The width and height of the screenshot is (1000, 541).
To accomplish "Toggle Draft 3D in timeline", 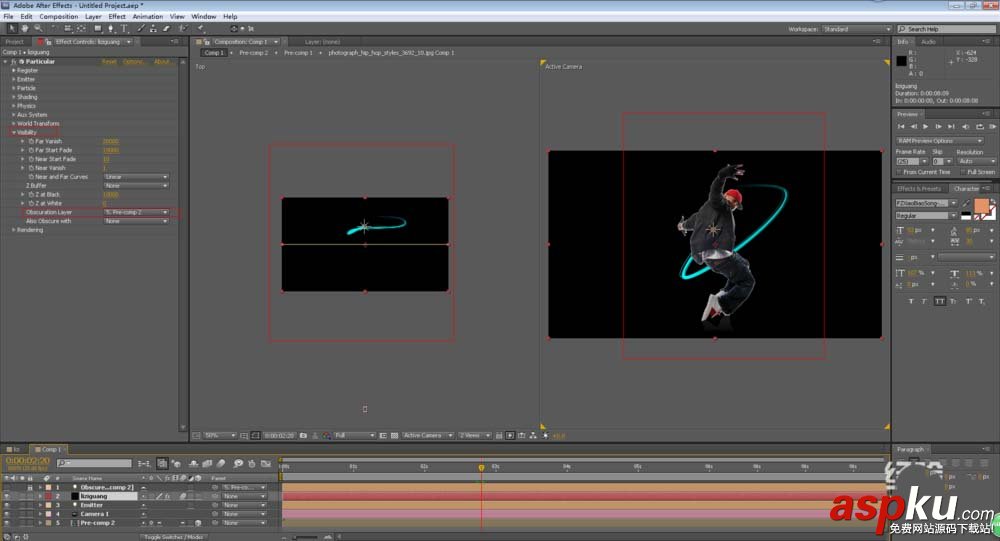I will click(x=176, y=463).
